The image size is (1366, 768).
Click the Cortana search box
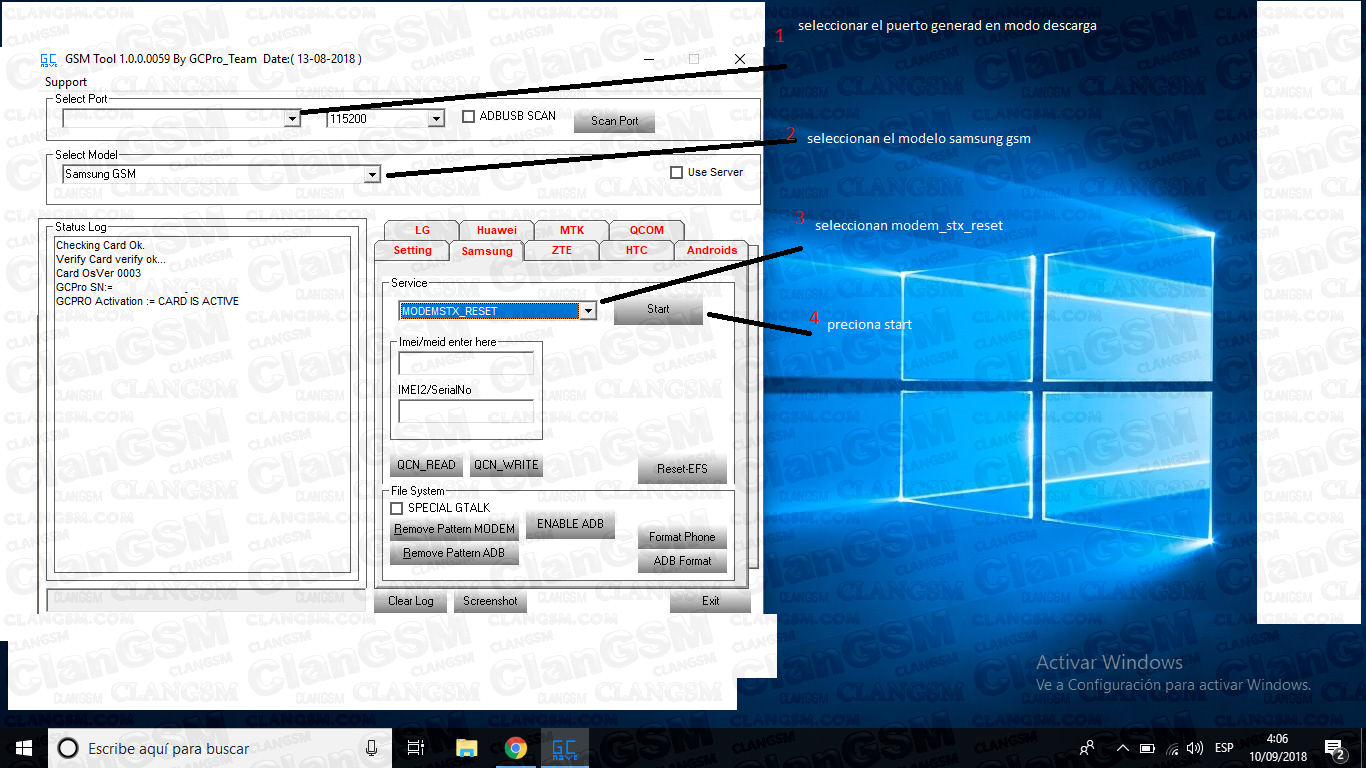(220, 748)
